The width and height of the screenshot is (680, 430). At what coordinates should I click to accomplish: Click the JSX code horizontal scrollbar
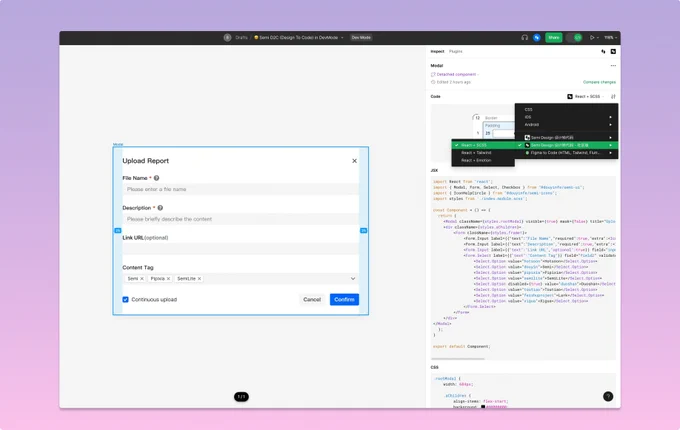coord(458,359)
